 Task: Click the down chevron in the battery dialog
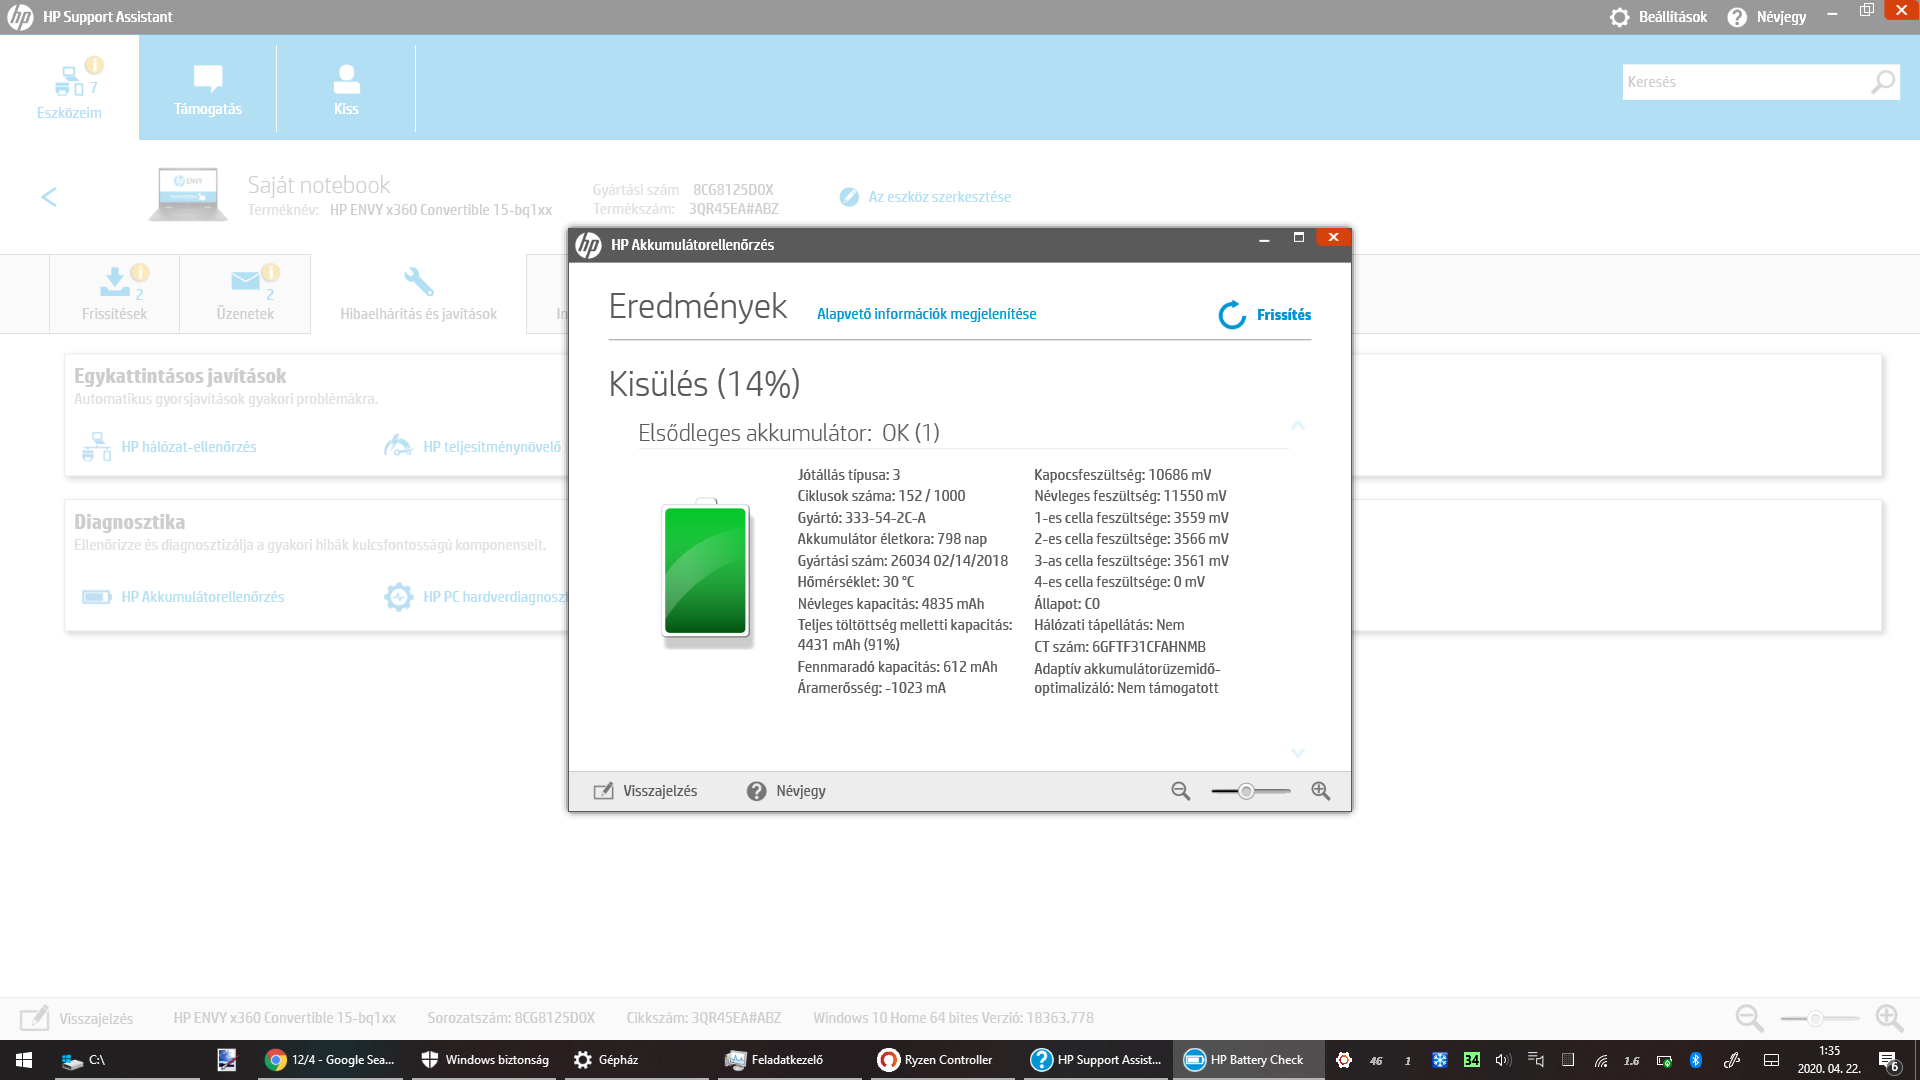pyautogui.click(x=1298, y=753)
